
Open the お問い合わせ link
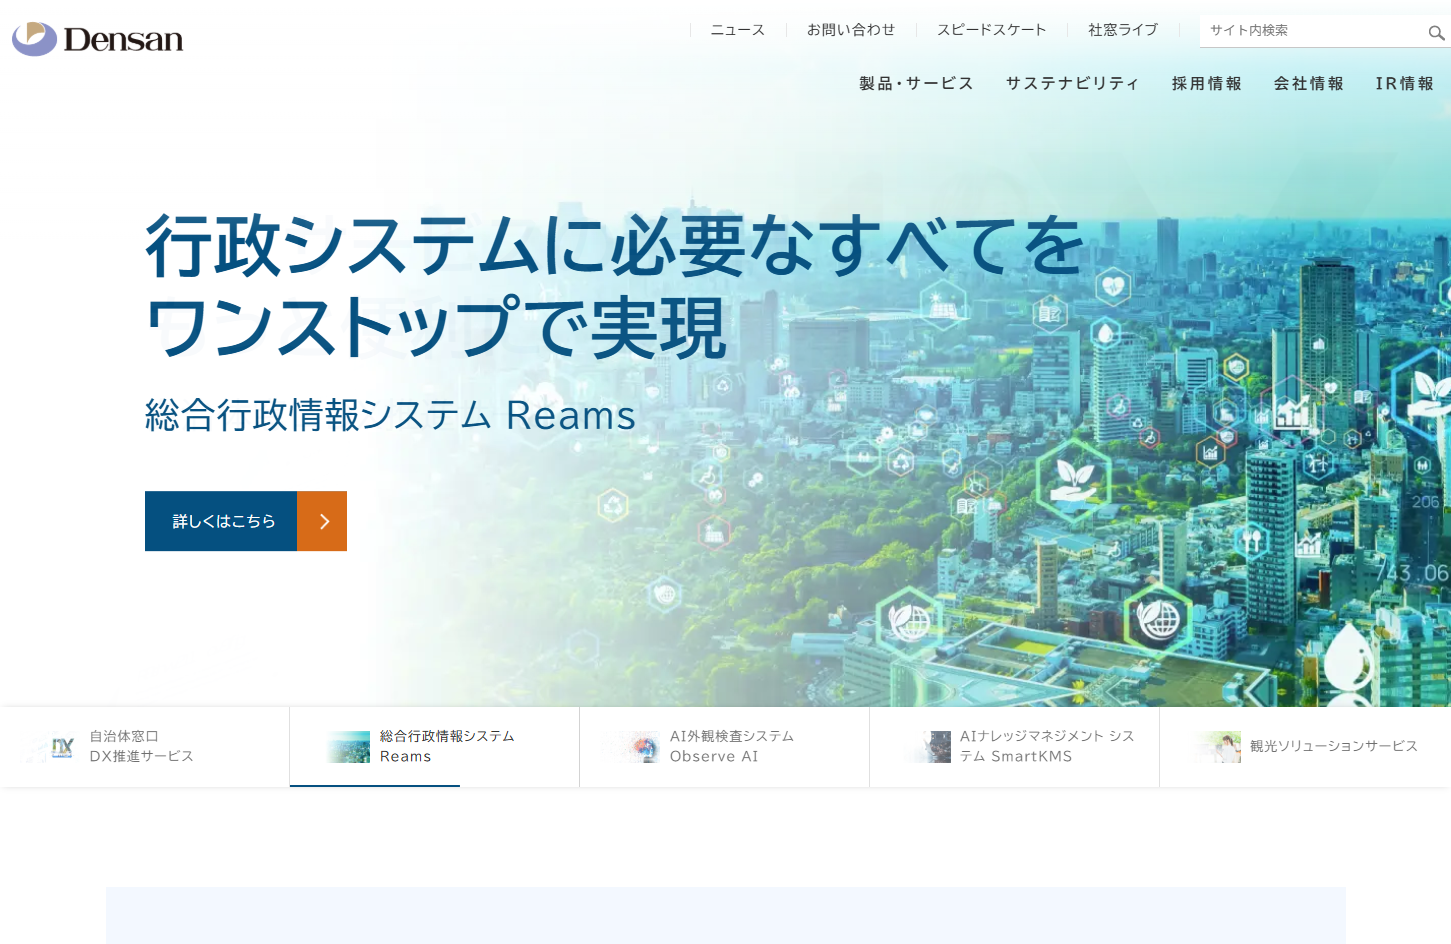tap(851, 30)
